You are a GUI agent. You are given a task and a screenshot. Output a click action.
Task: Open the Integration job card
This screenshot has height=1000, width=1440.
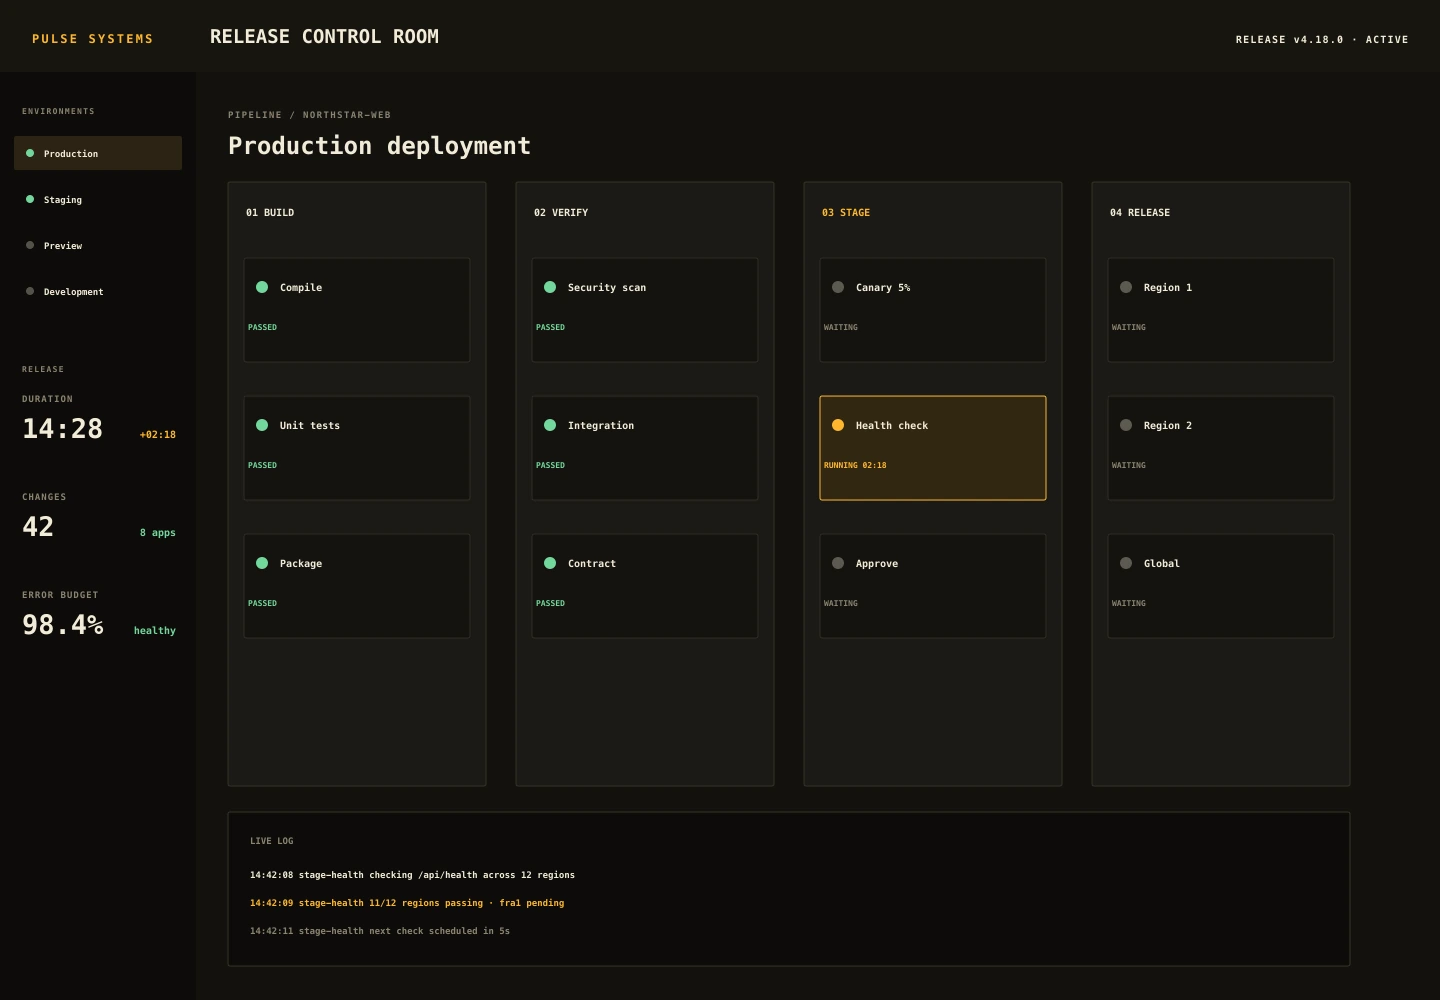click(x=645, y=448)
